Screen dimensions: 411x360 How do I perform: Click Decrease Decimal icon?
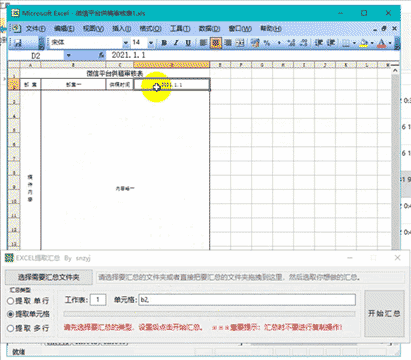303,43
